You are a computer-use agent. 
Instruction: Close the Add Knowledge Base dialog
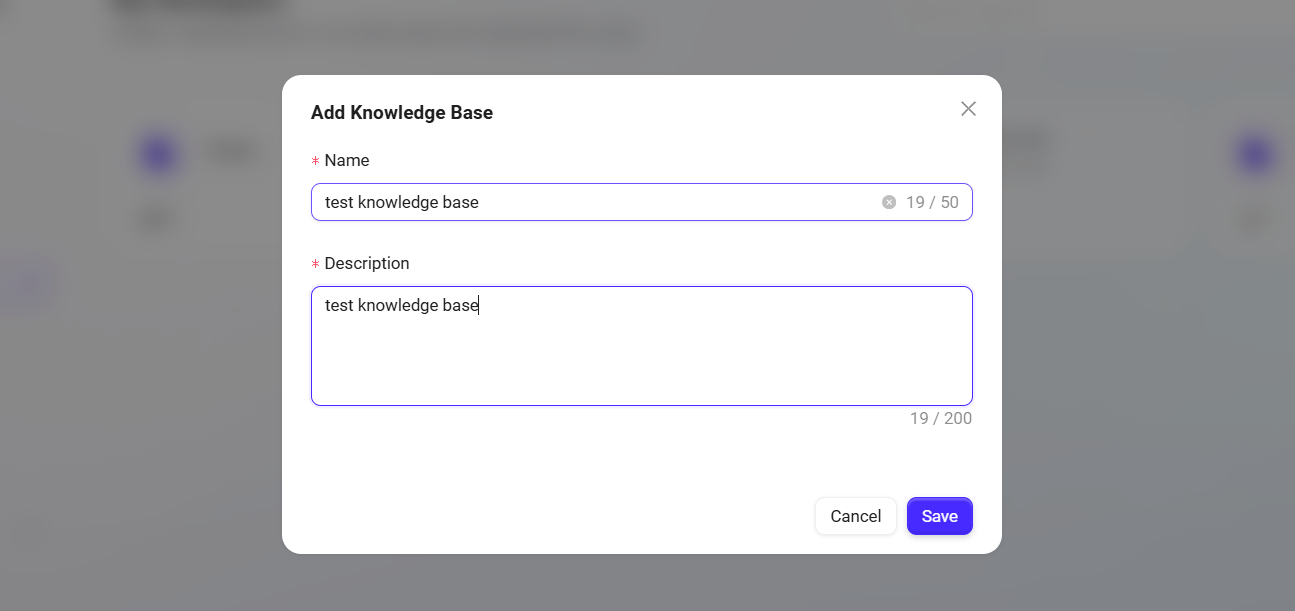[968, 109]
